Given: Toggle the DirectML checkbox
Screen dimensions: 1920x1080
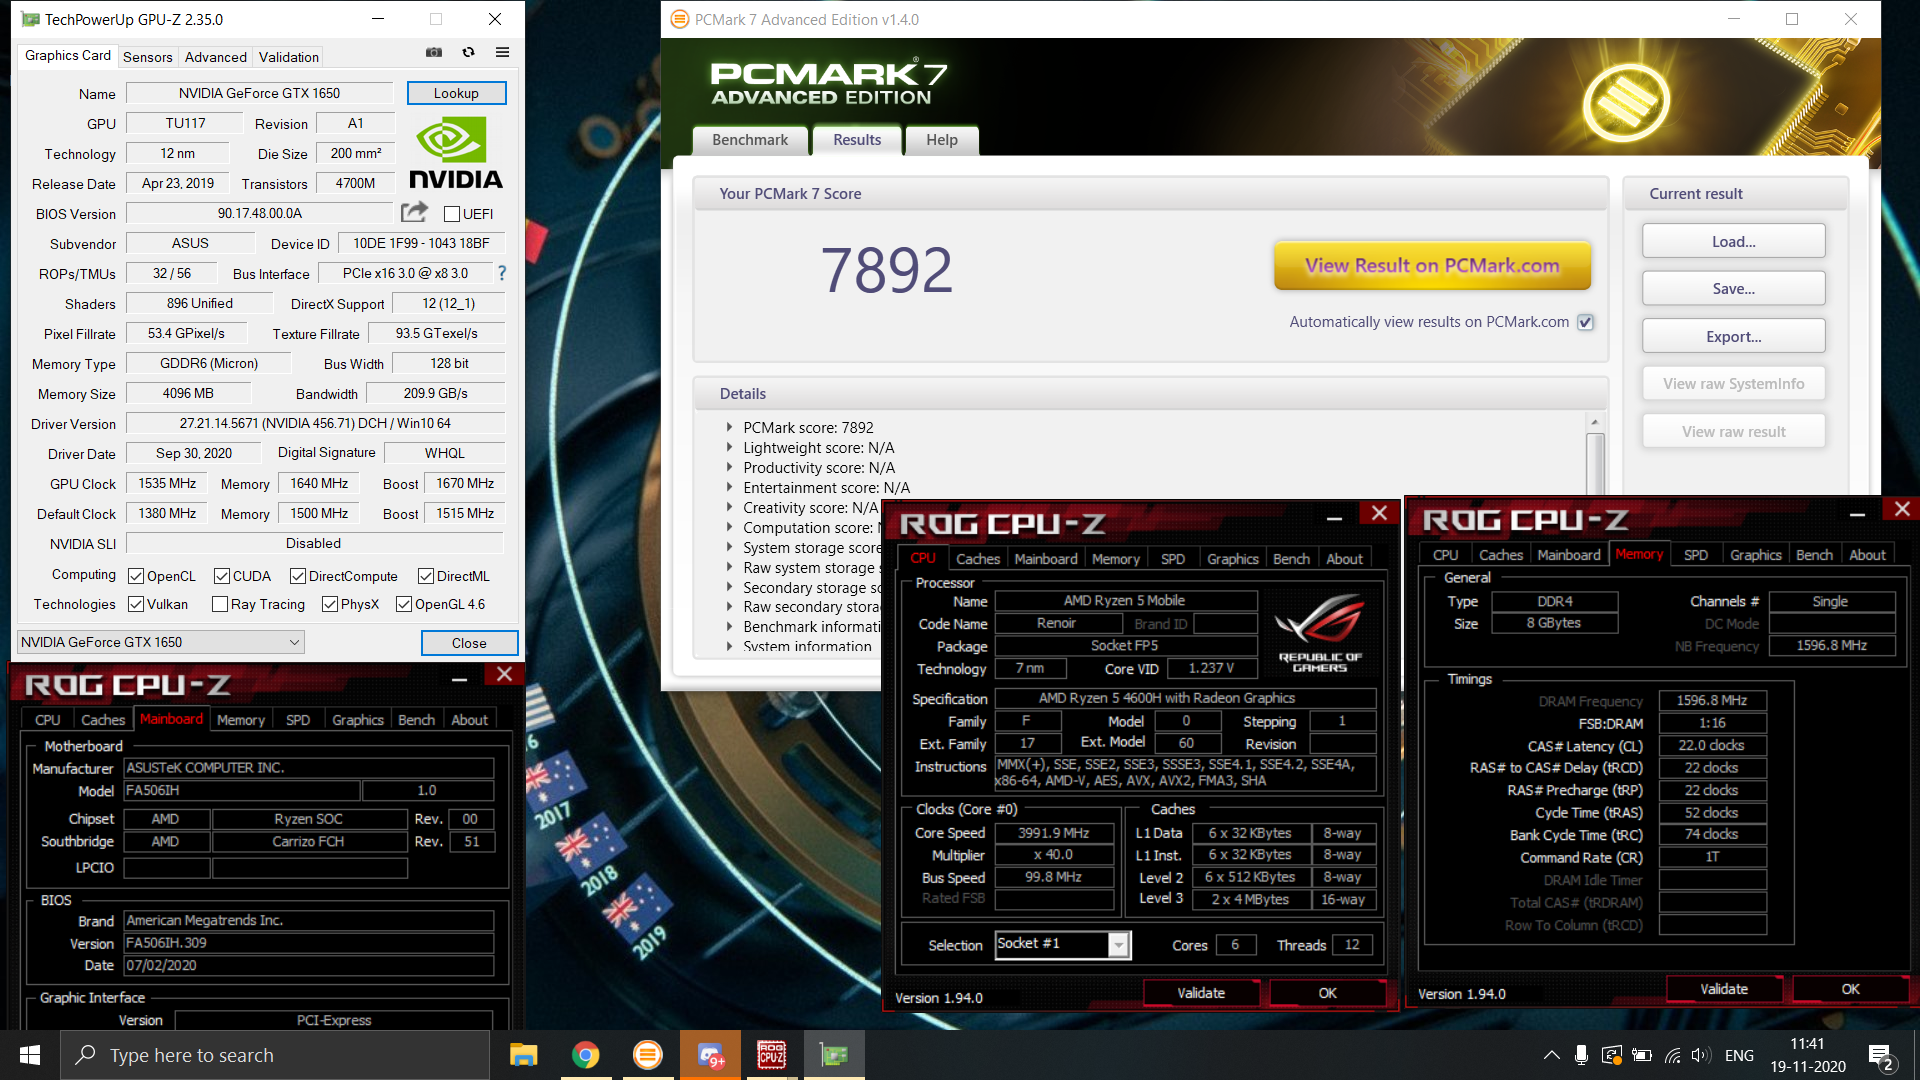Looking at the screenshot, I should [426, 576].
